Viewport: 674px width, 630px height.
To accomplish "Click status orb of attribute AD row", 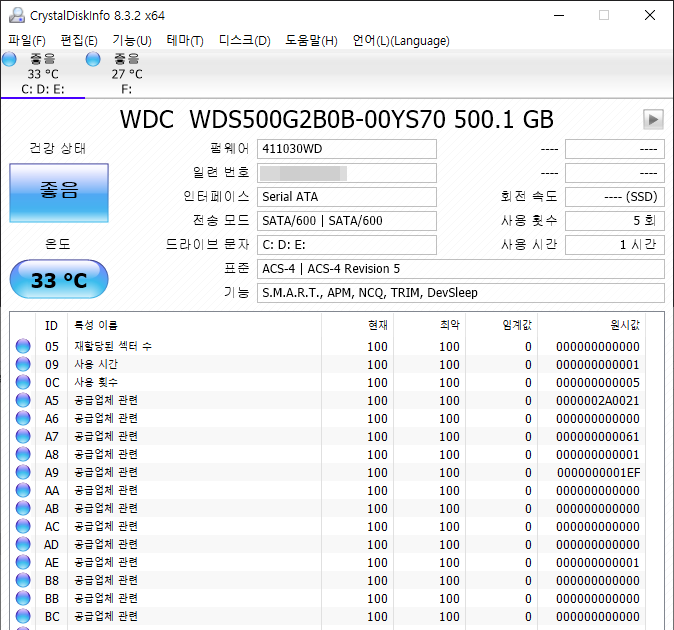I will pyautogui.click(x=23, y=544).
